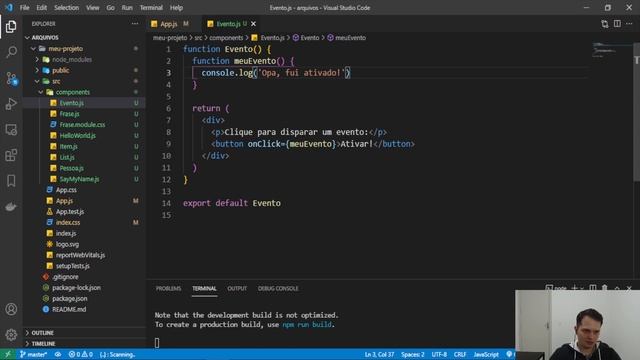Open Frase.module.css in the explorer
This screenshot has height=360, width=640.
click(82, 124)
